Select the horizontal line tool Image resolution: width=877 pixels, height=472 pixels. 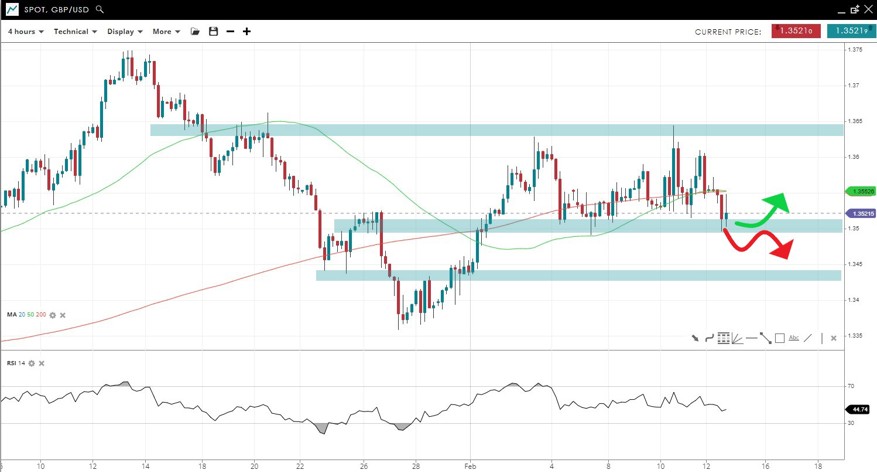[x=751, y=338]
